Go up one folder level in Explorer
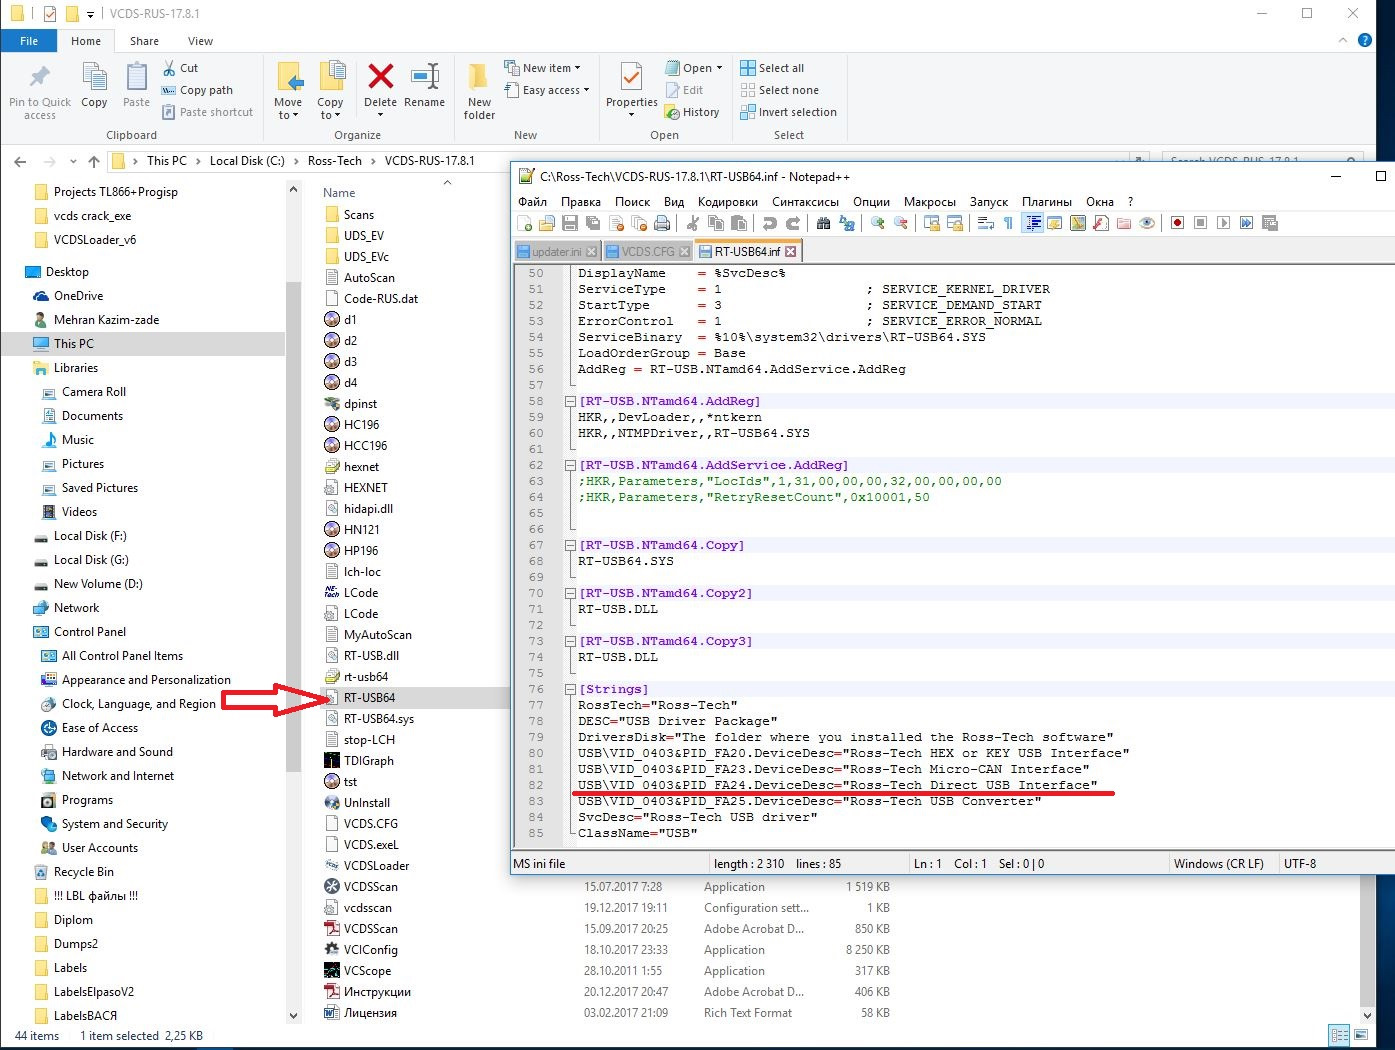 point(94,161)
